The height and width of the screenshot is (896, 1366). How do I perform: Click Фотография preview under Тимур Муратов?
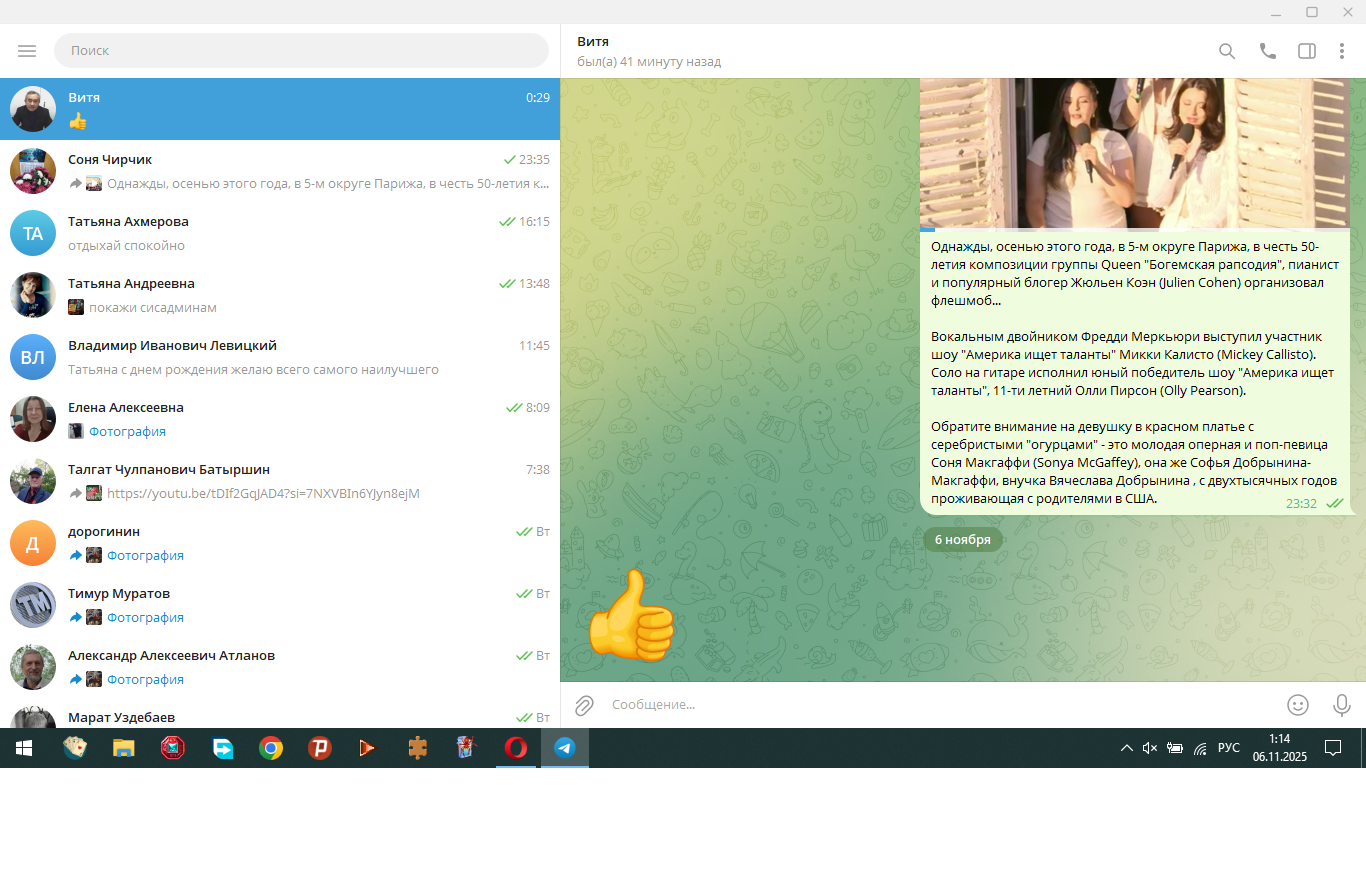[x=145, y=618]
